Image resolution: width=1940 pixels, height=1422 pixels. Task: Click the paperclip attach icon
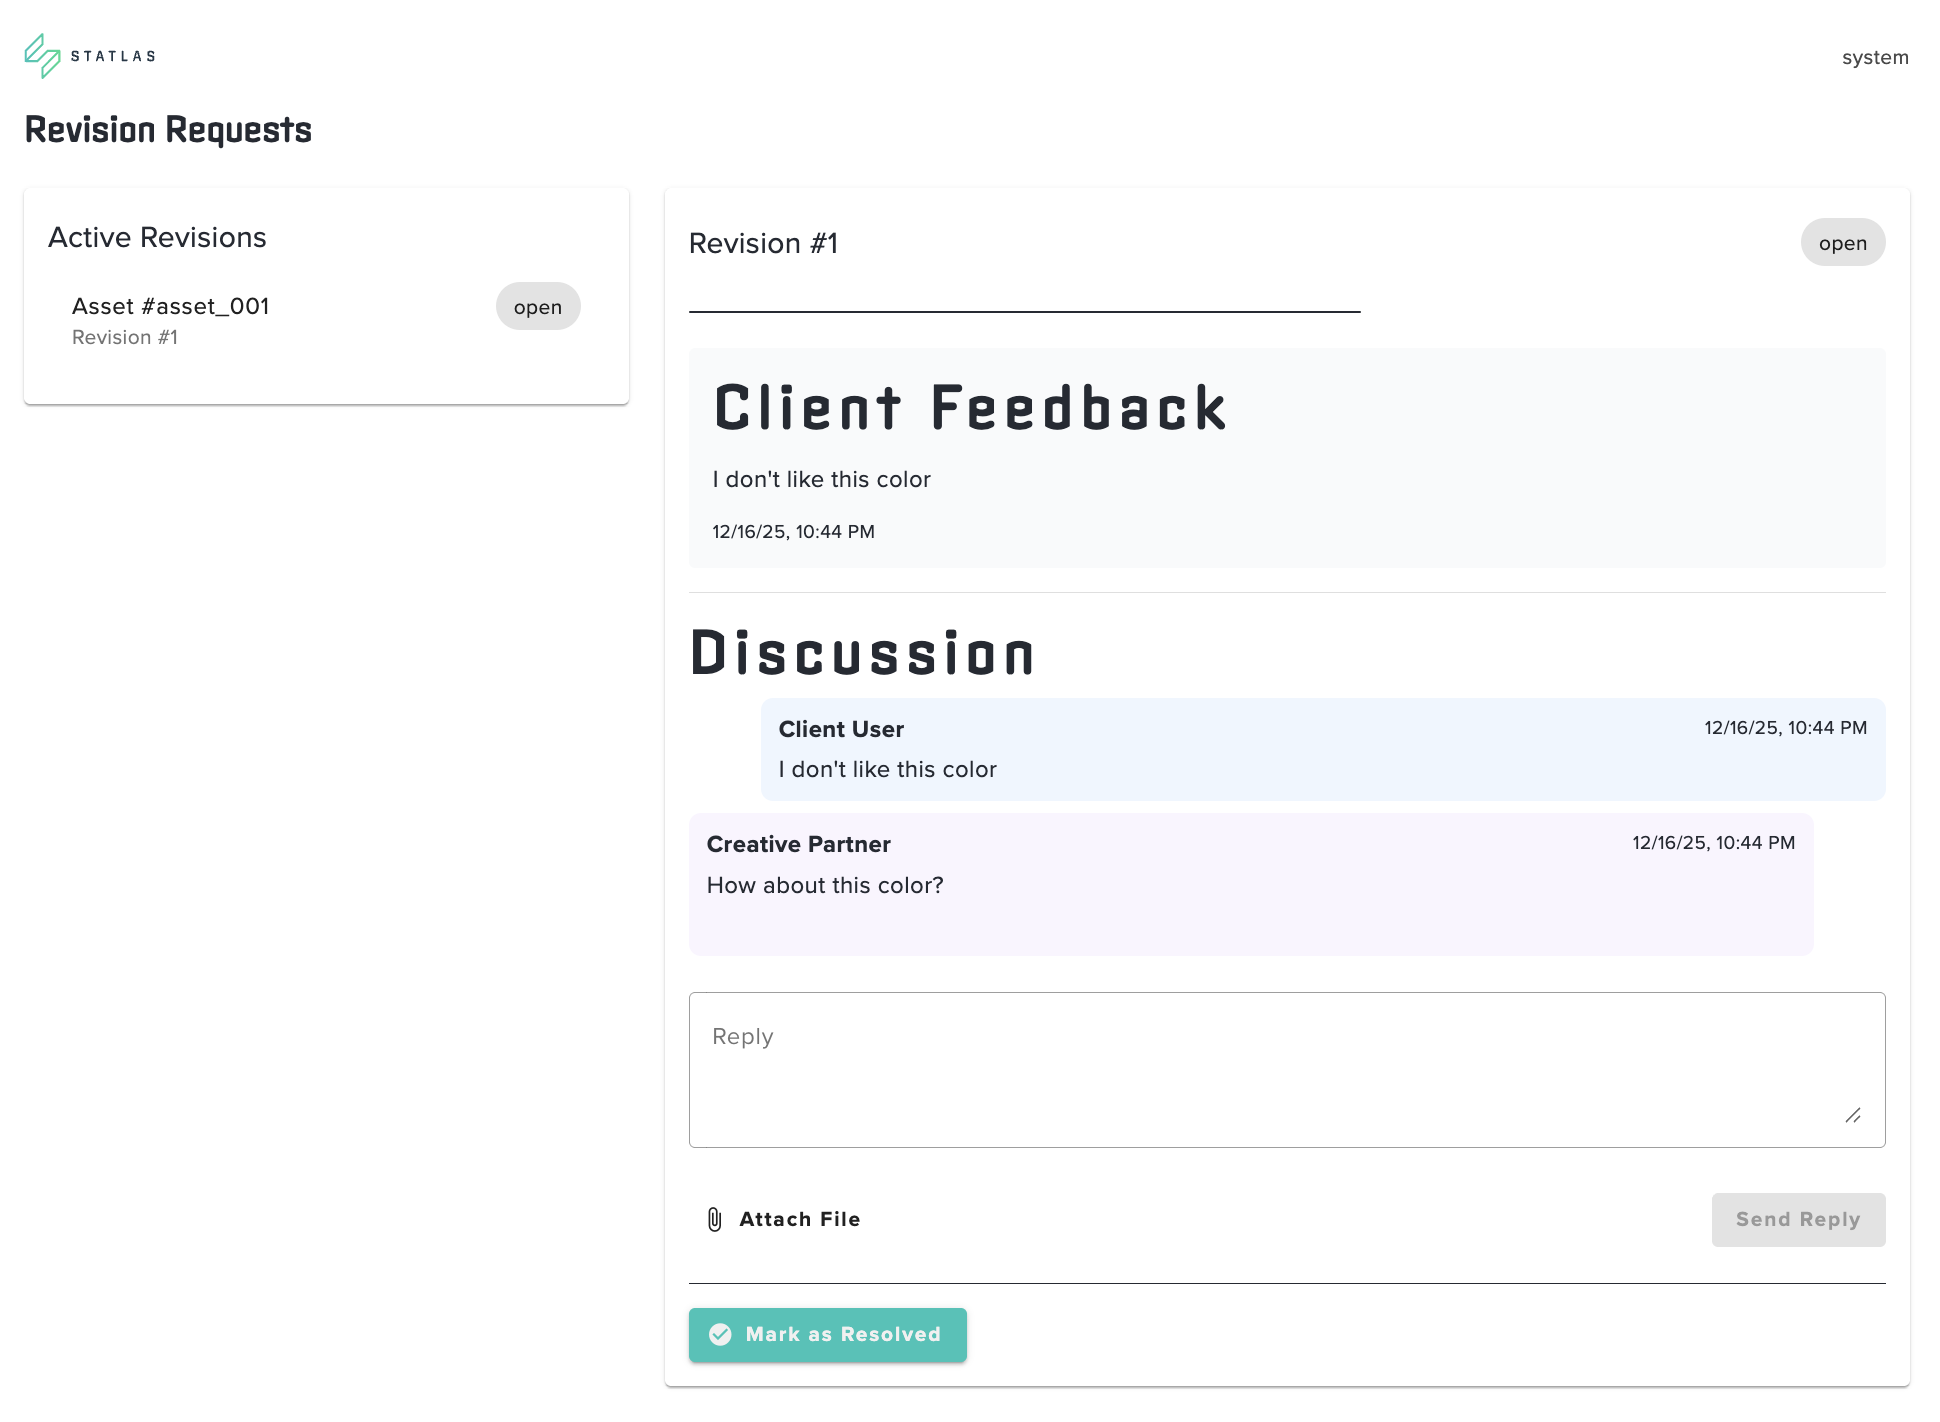tap(714, 1219)
